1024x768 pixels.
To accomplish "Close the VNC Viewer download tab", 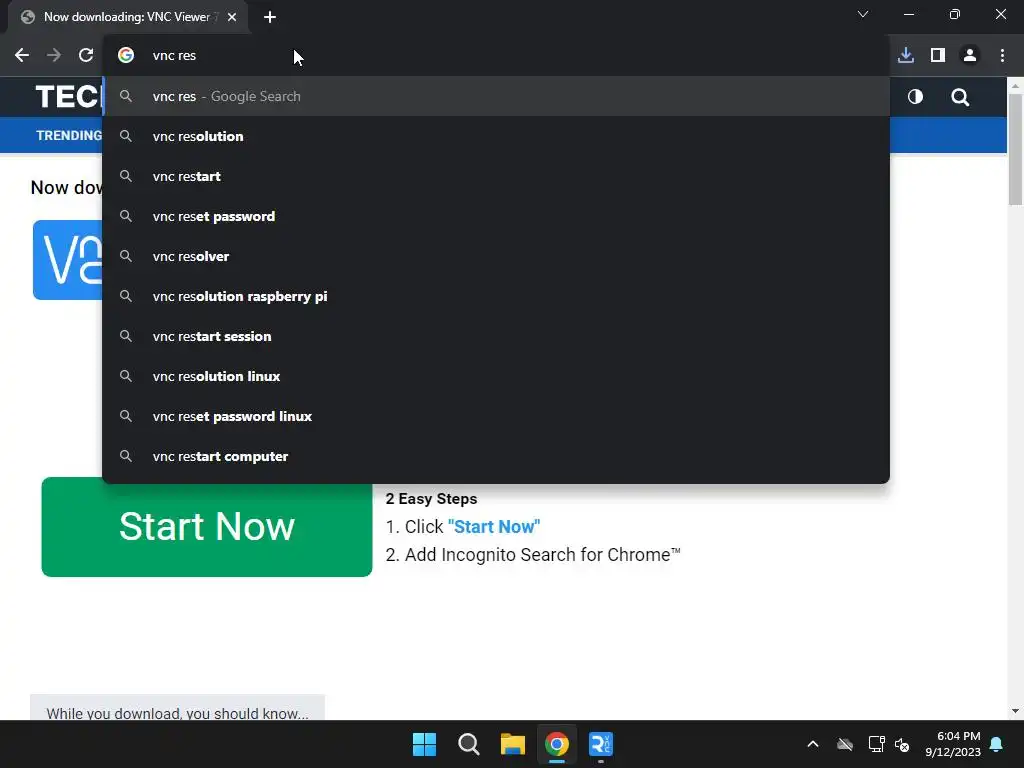I will click(232, 17).
